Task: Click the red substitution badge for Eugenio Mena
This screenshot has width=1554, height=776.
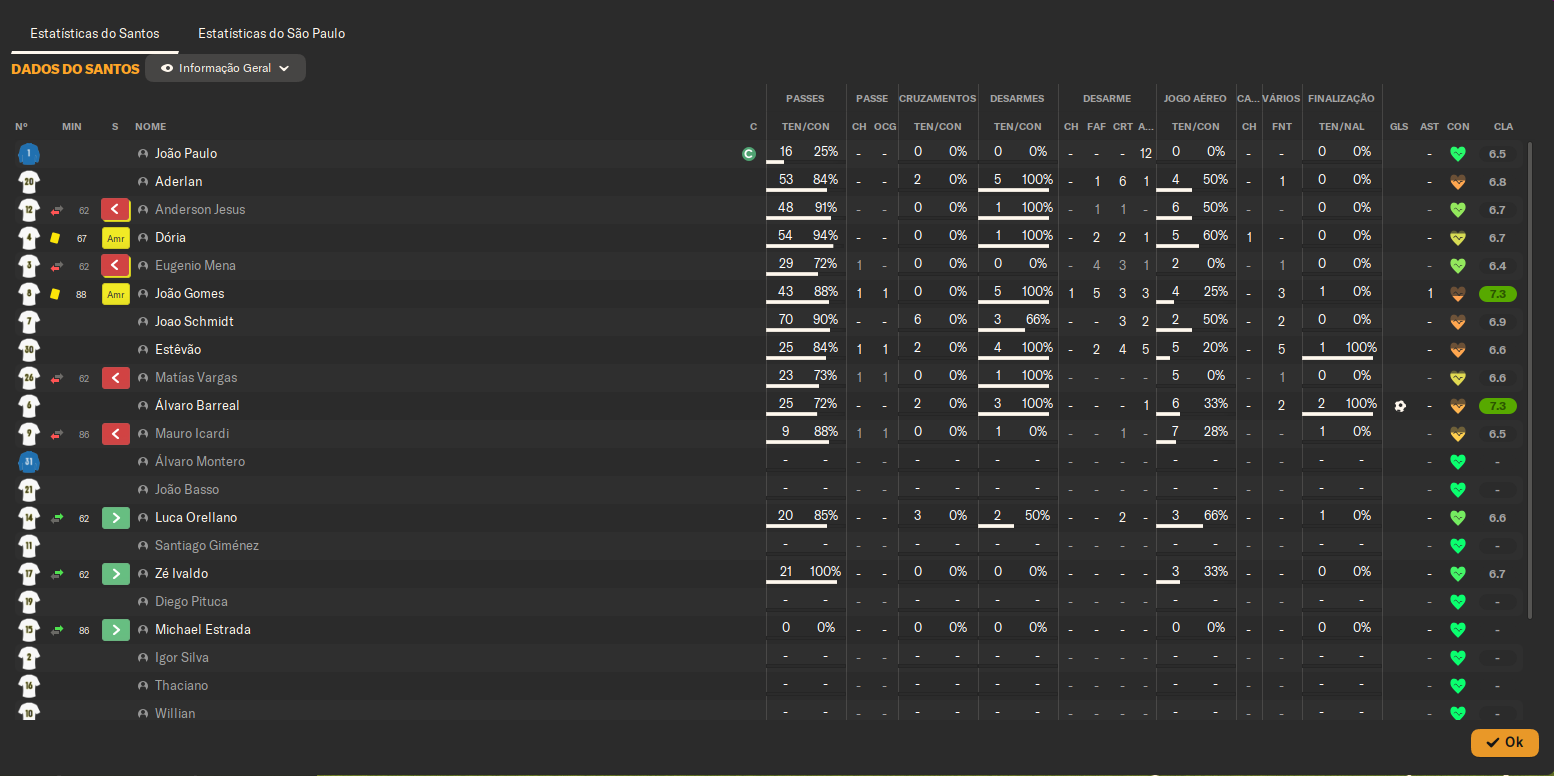Action: point(116,266)
